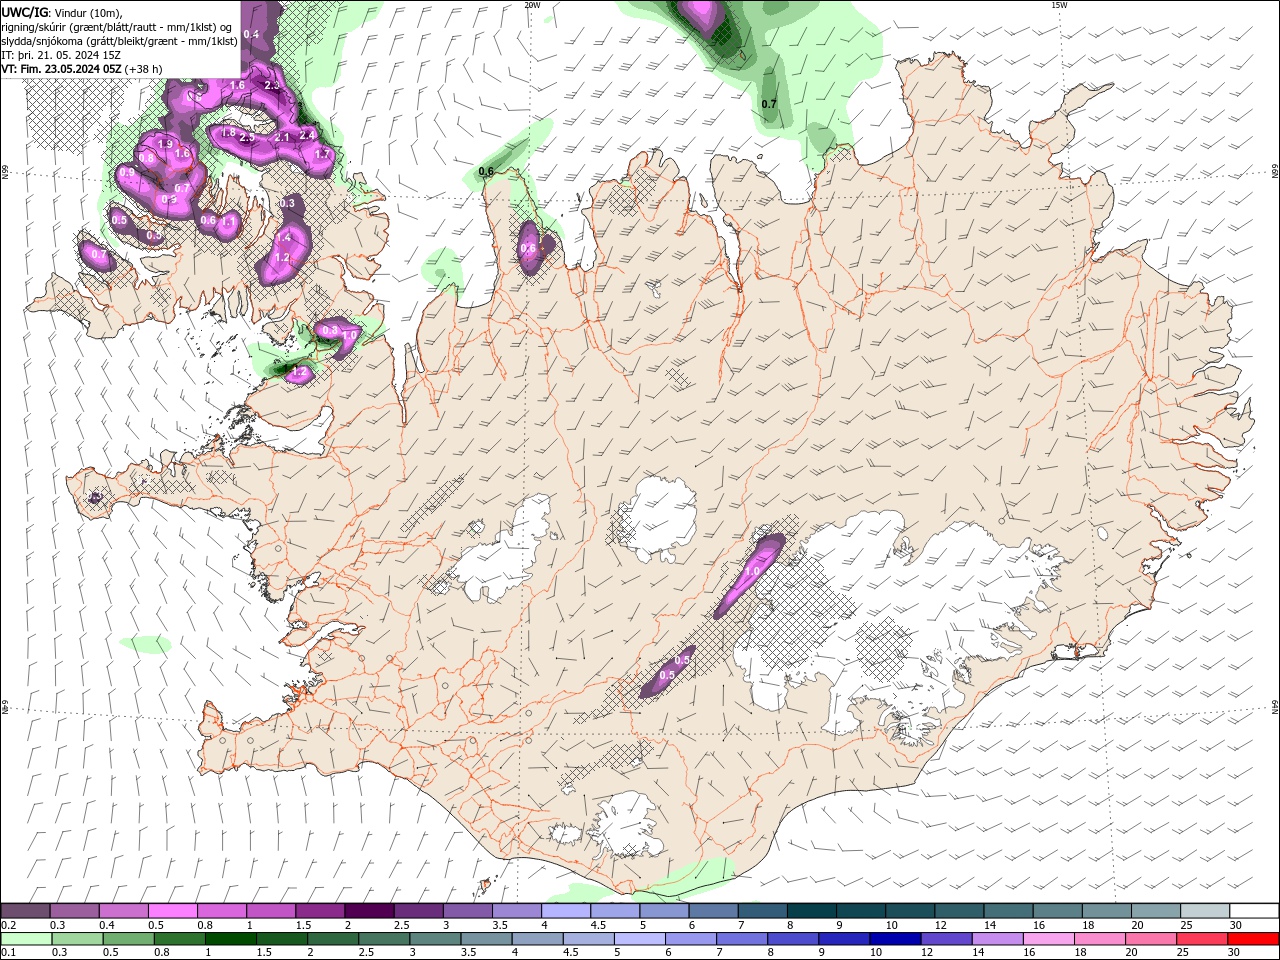
Task: Click the '2.1' snowfall value label
Action: tap(282, 138)
